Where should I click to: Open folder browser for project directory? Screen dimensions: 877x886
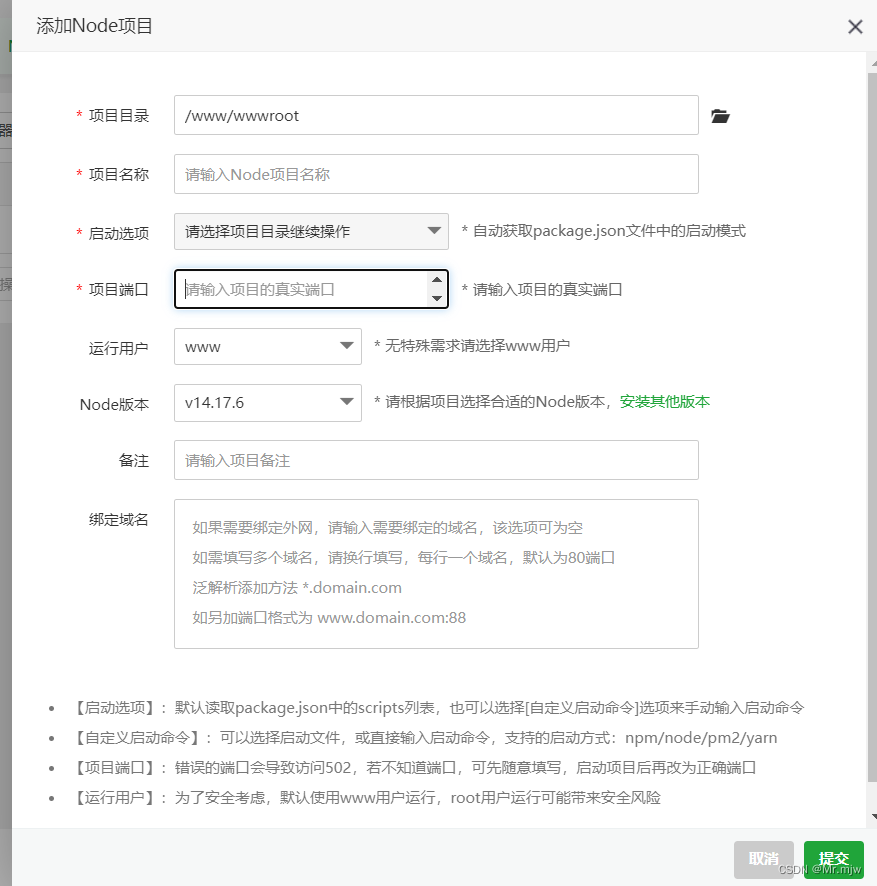tap(720, 116)
